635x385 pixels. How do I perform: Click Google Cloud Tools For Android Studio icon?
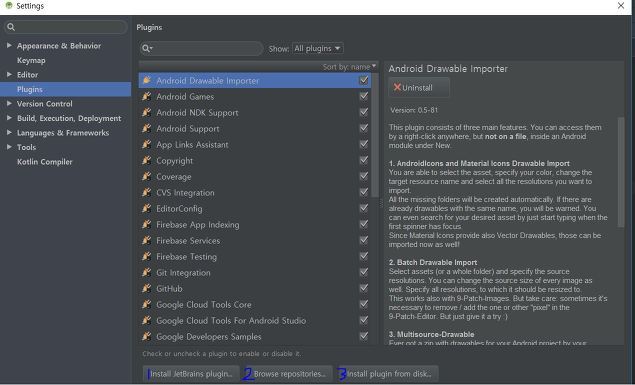click(x=147, y=320)
